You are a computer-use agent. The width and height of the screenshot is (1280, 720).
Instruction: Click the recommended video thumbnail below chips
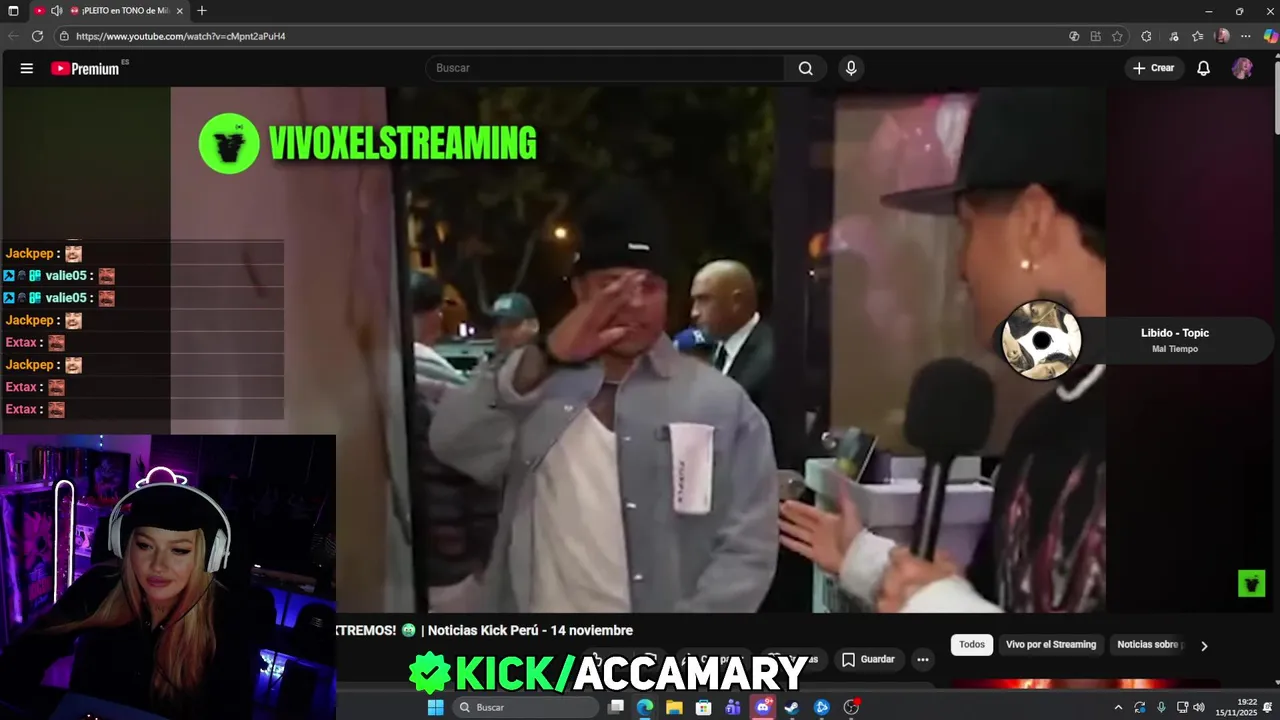(1085, 684)
